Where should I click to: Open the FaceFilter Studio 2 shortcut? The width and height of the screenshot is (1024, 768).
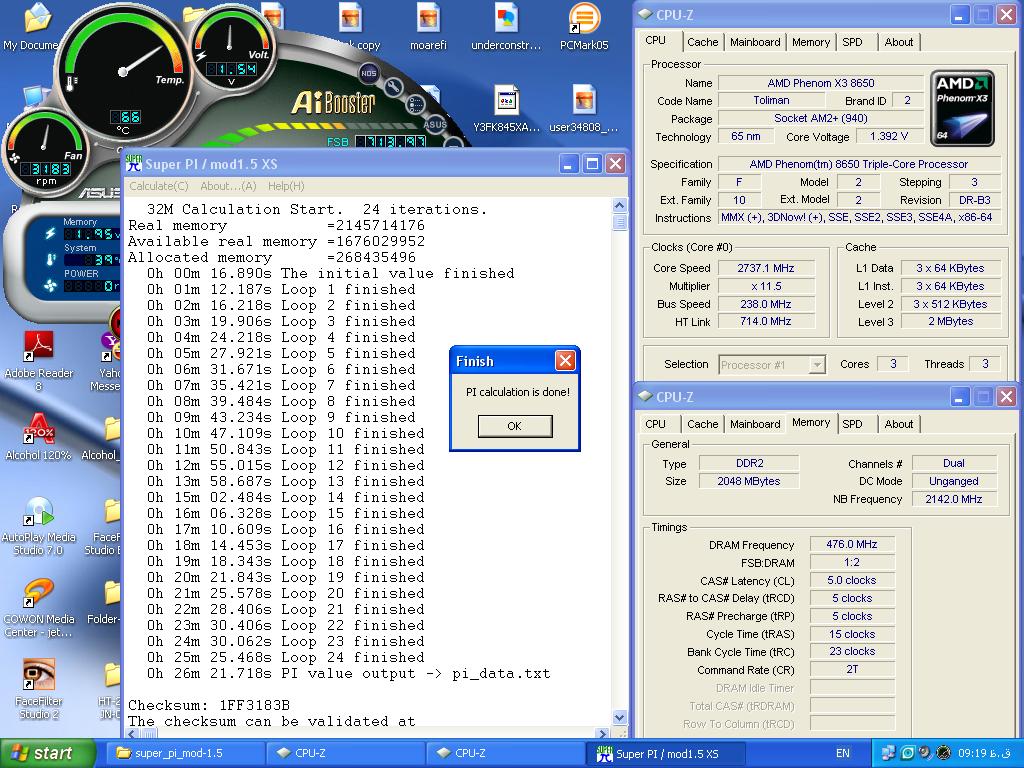coord(39,690)
